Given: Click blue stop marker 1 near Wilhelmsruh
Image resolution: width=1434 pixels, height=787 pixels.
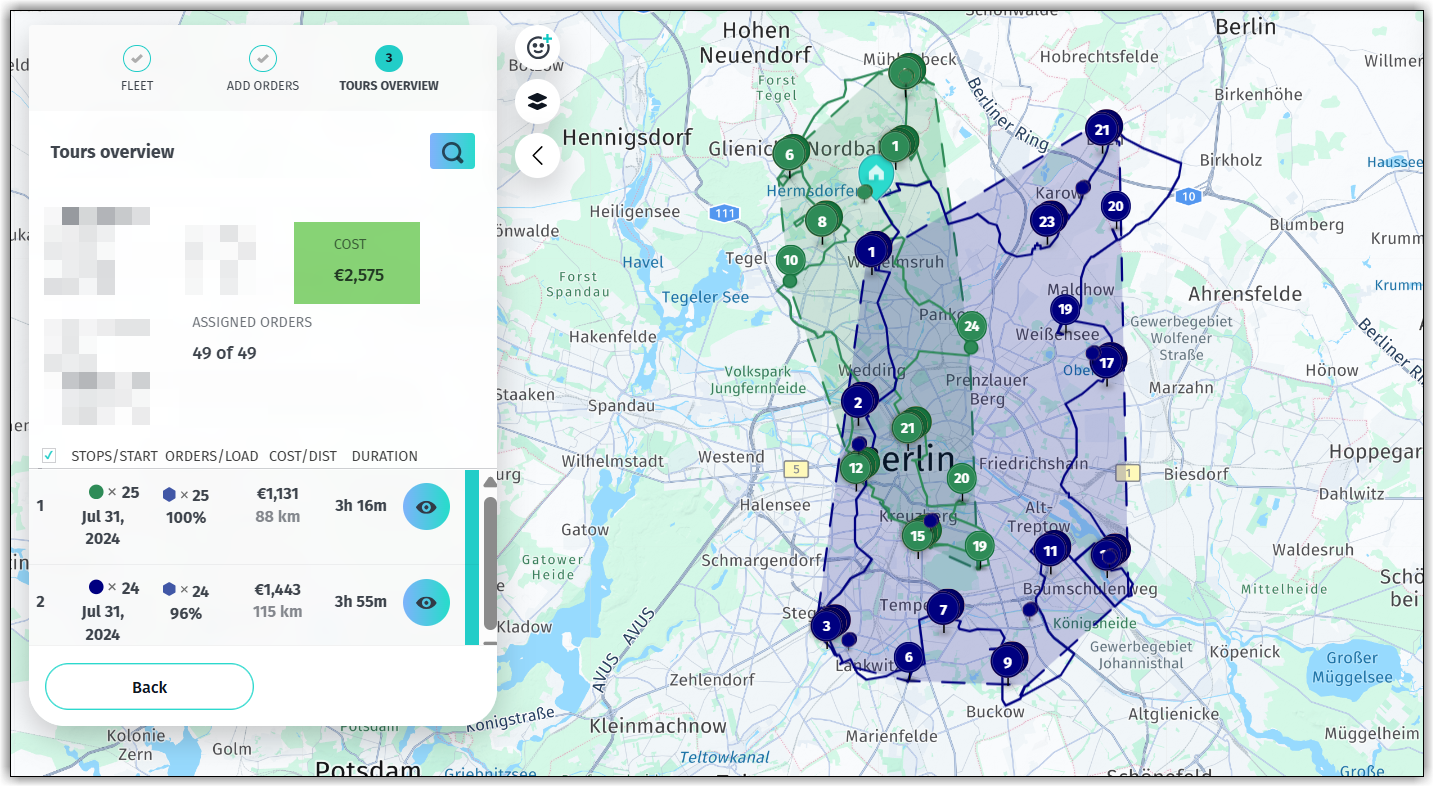Looking at the screenshot, I should click(x=872, y=252).
